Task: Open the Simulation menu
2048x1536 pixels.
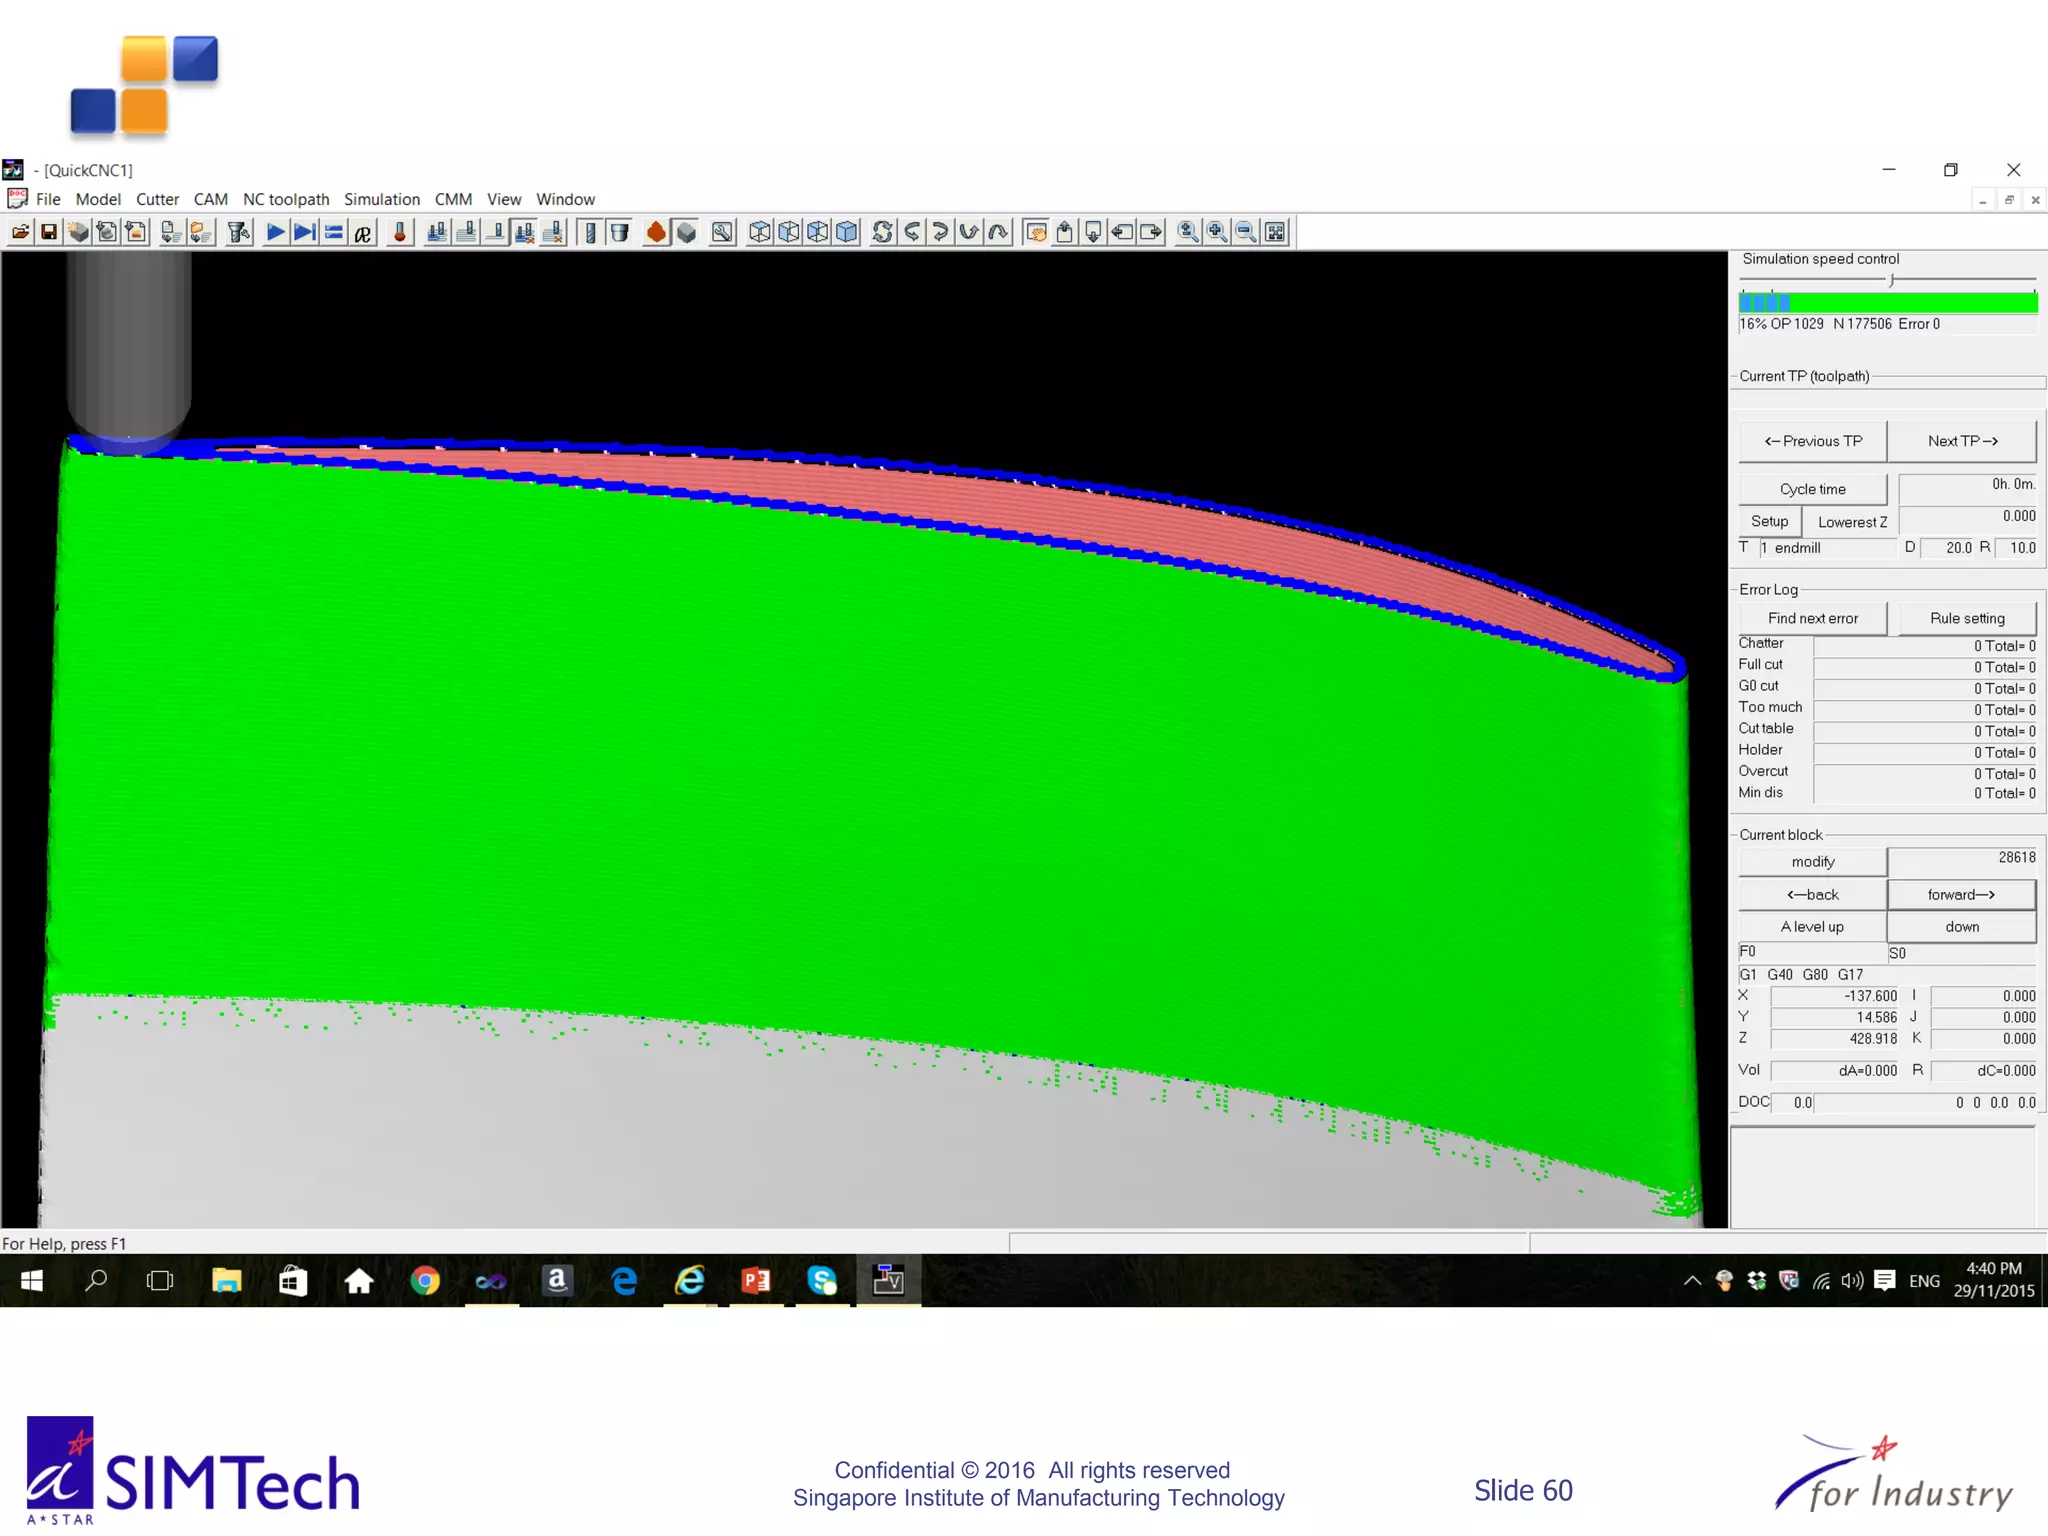Action: click(381, 199)
